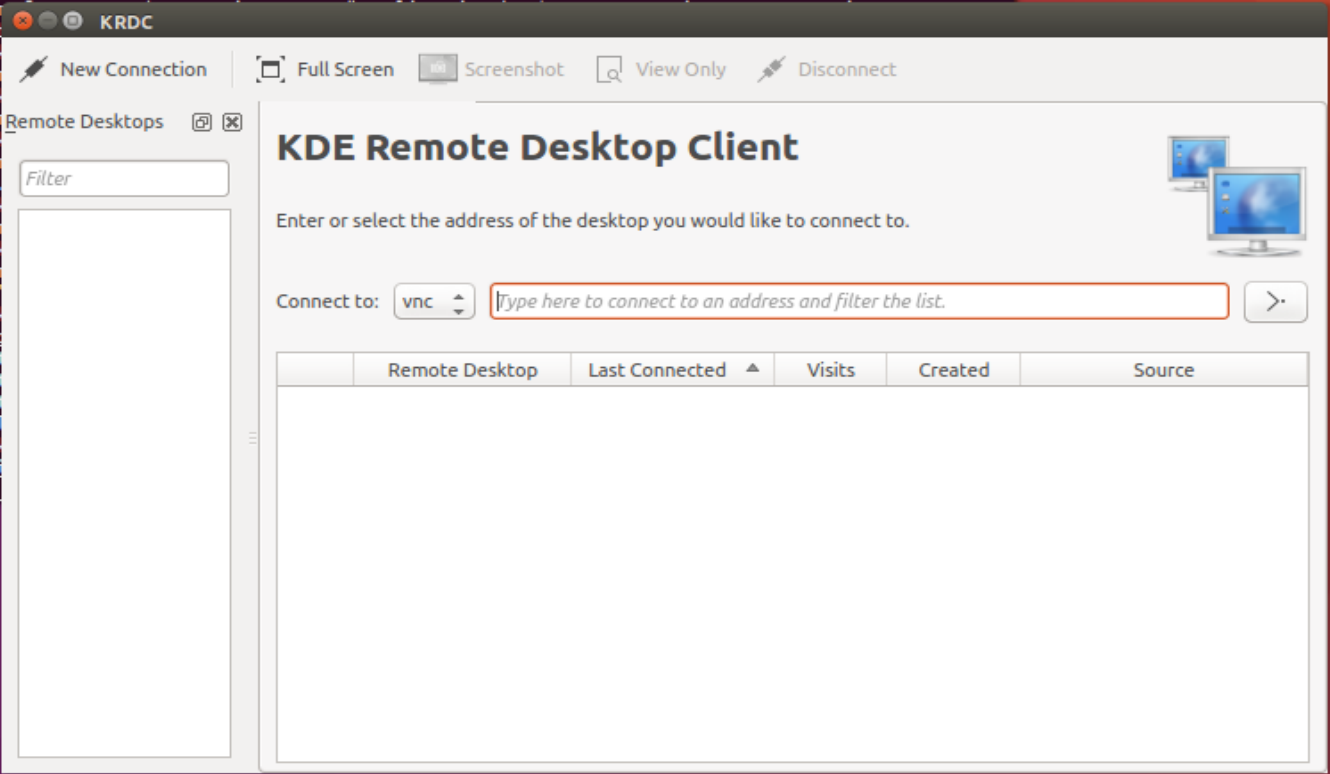Open the vnc protocol dropdown
1330x774 pixels.
tap(434, 301)
